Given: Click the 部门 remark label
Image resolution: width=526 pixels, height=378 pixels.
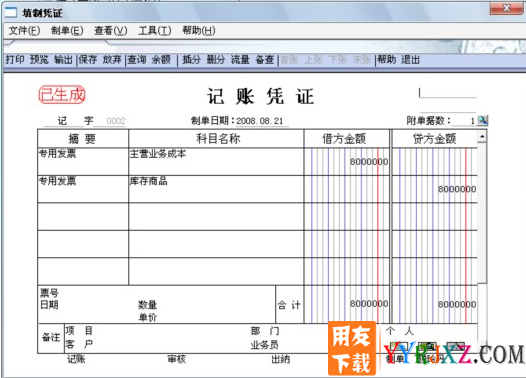Looking at the screenshot, I should (x=265, y=331).
